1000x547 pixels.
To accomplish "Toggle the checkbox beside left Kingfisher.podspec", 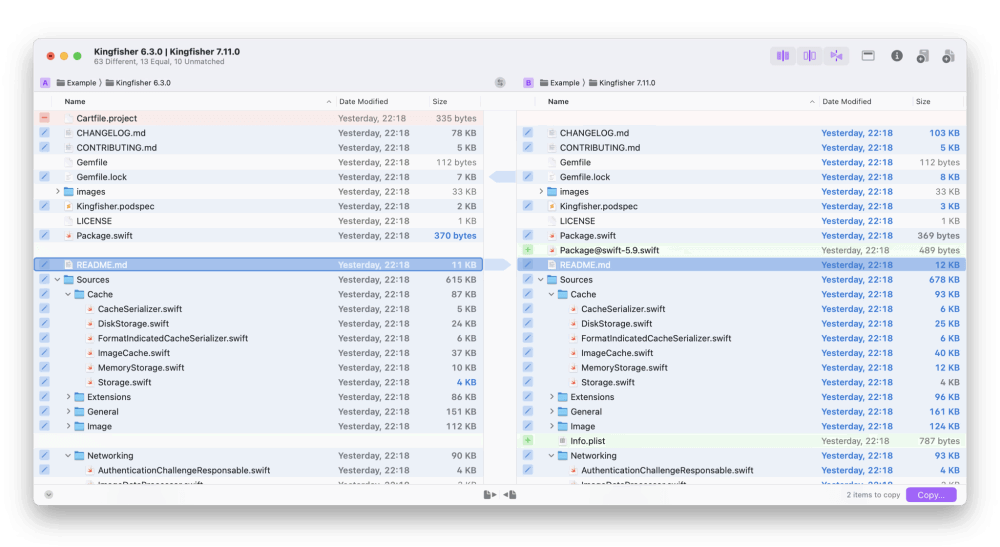I will [44, 206].
